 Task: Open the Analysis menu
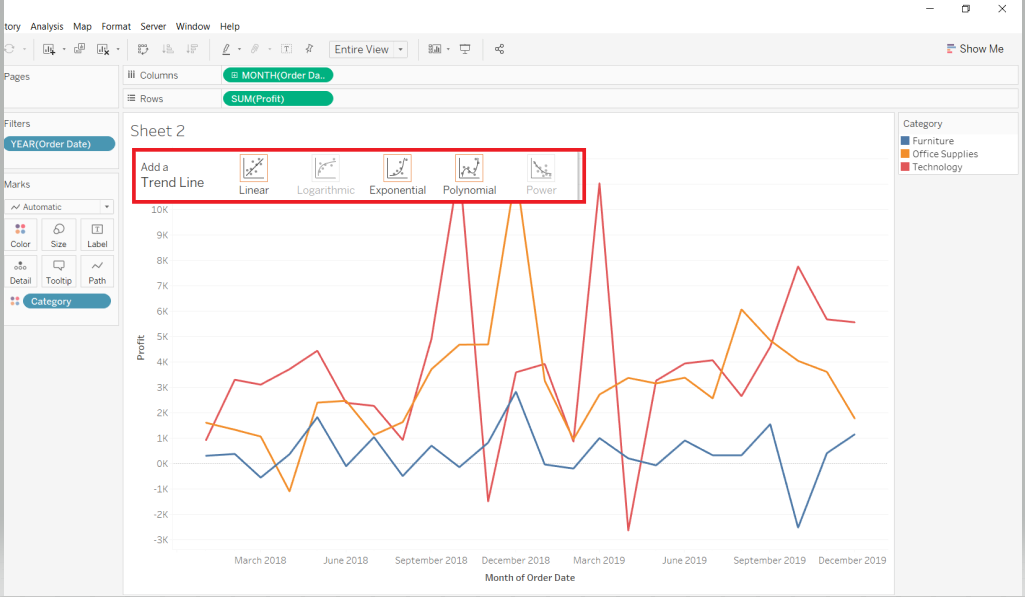(x=46, y=26)
